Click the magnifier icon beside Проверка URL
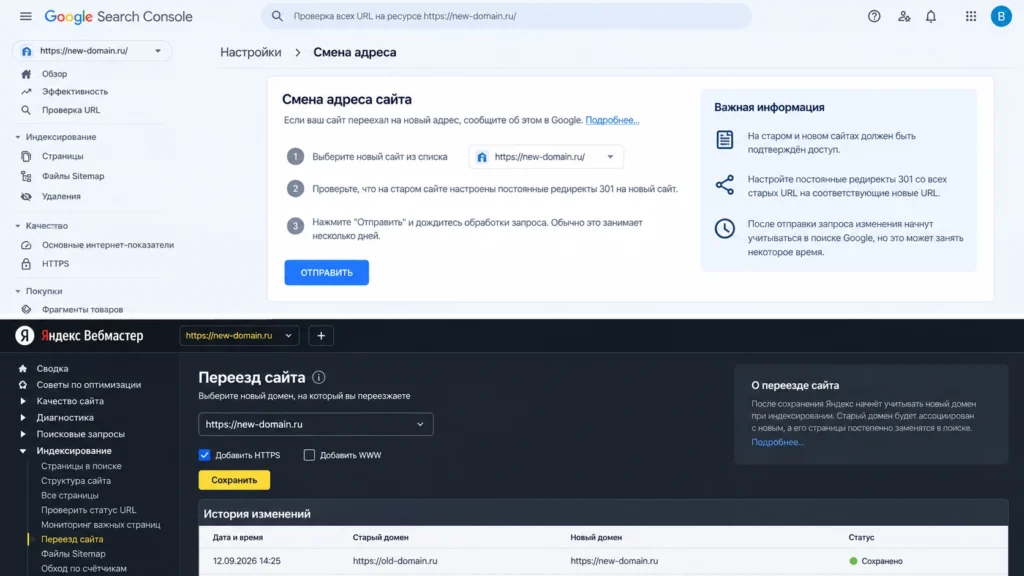The image size is (1024, 576). click(26, 110)
